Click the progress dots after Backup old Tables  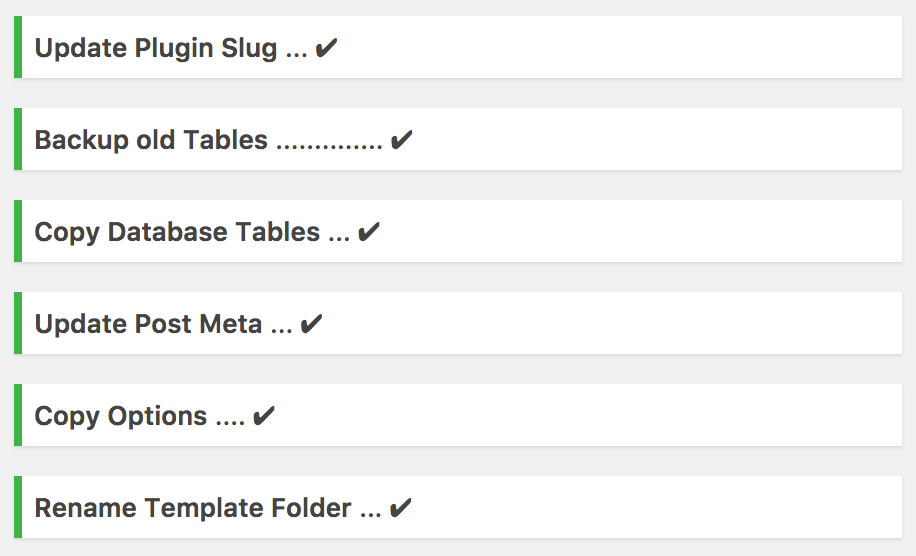(329, 146)
